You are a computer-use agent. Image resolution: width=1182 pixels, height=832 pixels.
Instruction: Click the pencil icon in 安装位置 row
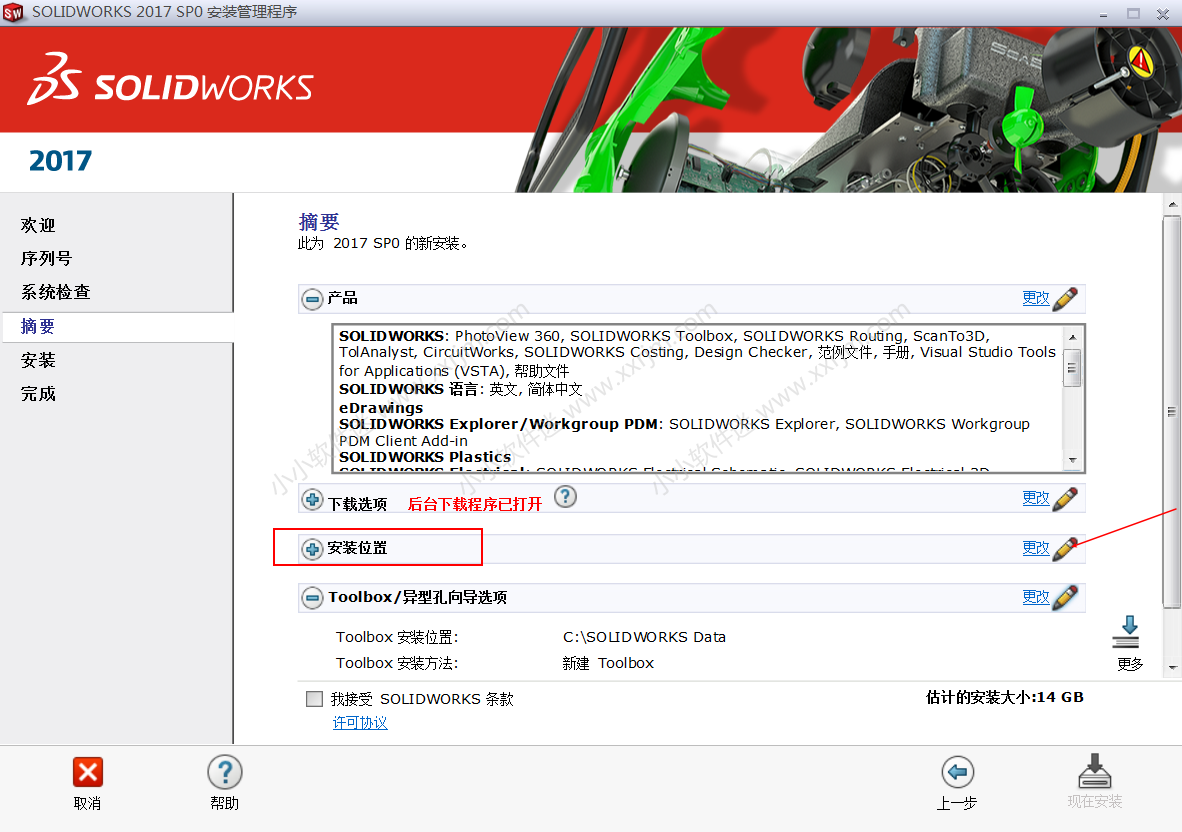pyautogui.click(x=1065, y=548)
